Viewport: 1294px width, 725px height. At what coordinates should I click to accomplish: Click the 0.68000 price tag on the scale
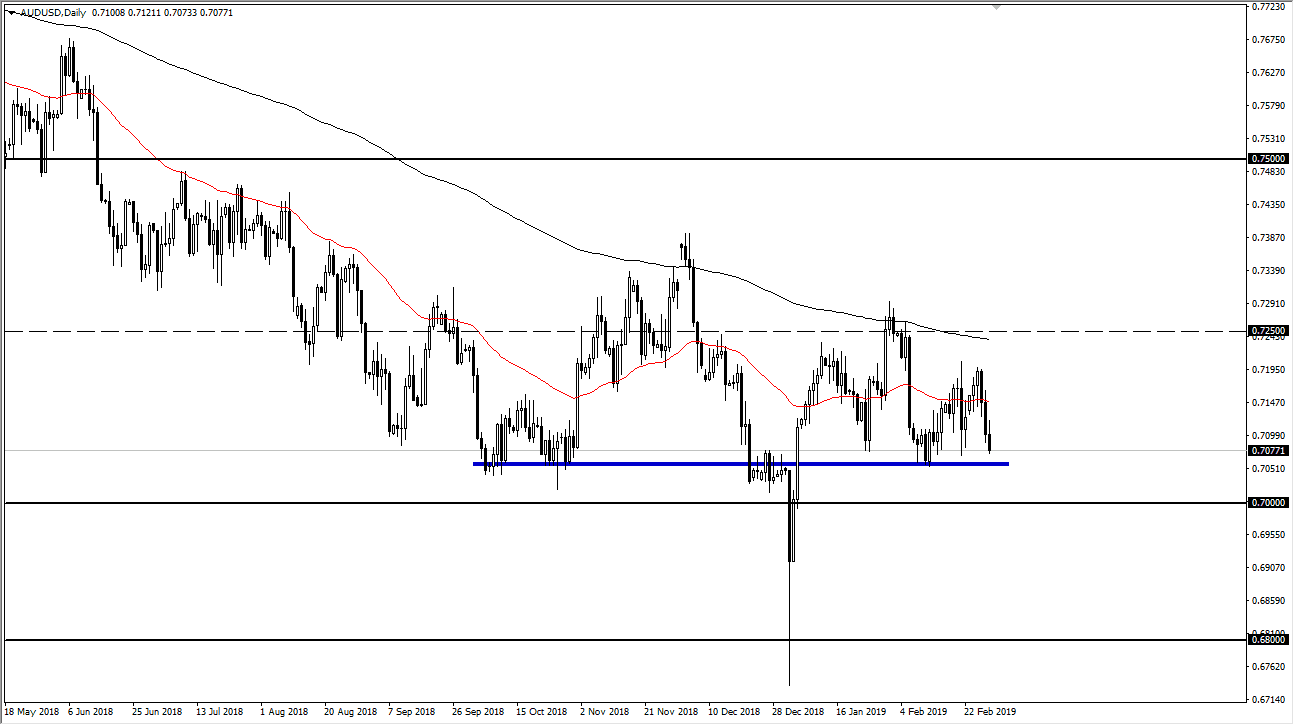(x=1267, y=640)
